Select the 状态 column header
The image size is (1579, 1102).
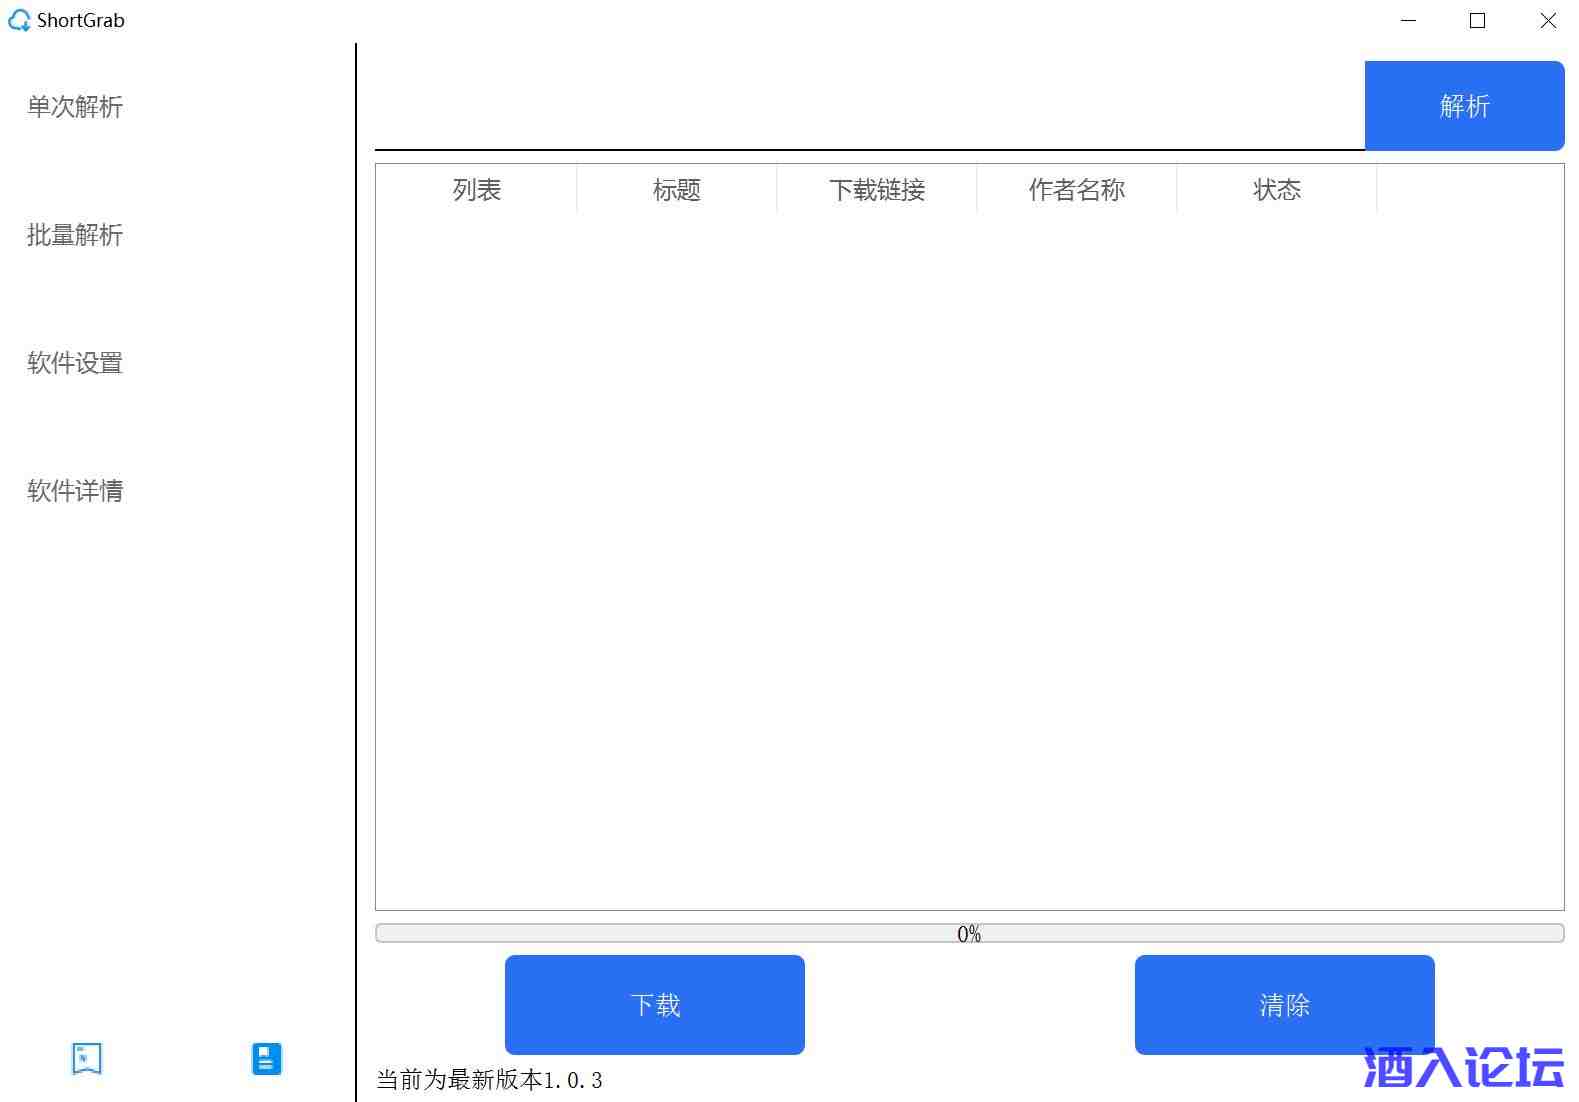(1277, 190)
